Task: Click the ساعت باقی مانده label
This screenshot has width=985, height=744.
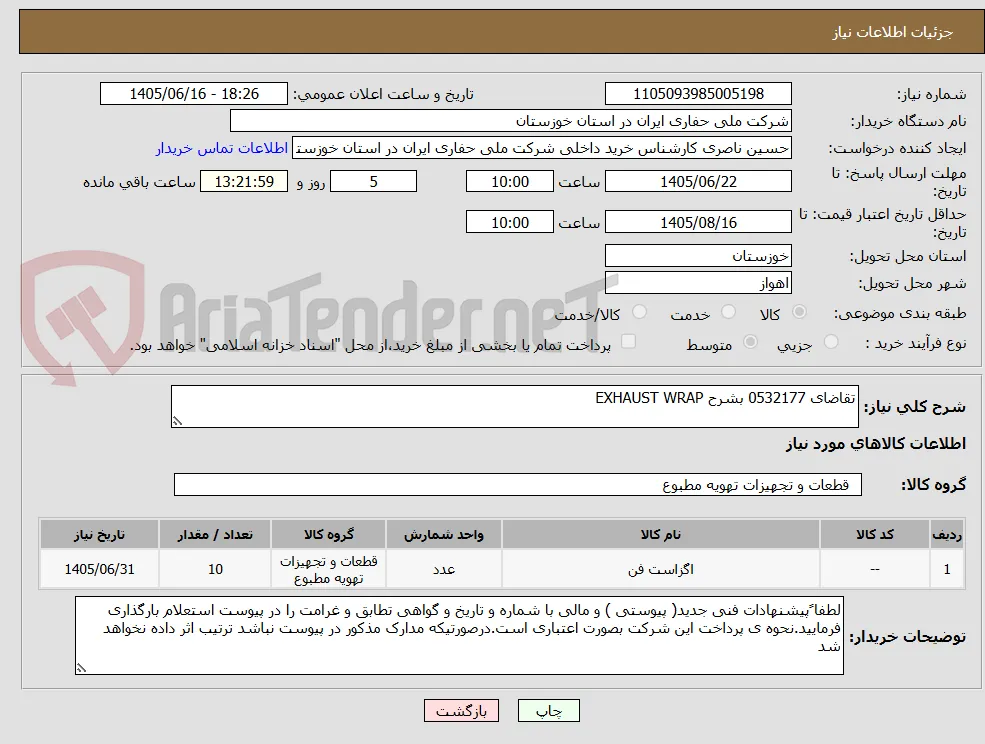Action: (139, 182)
